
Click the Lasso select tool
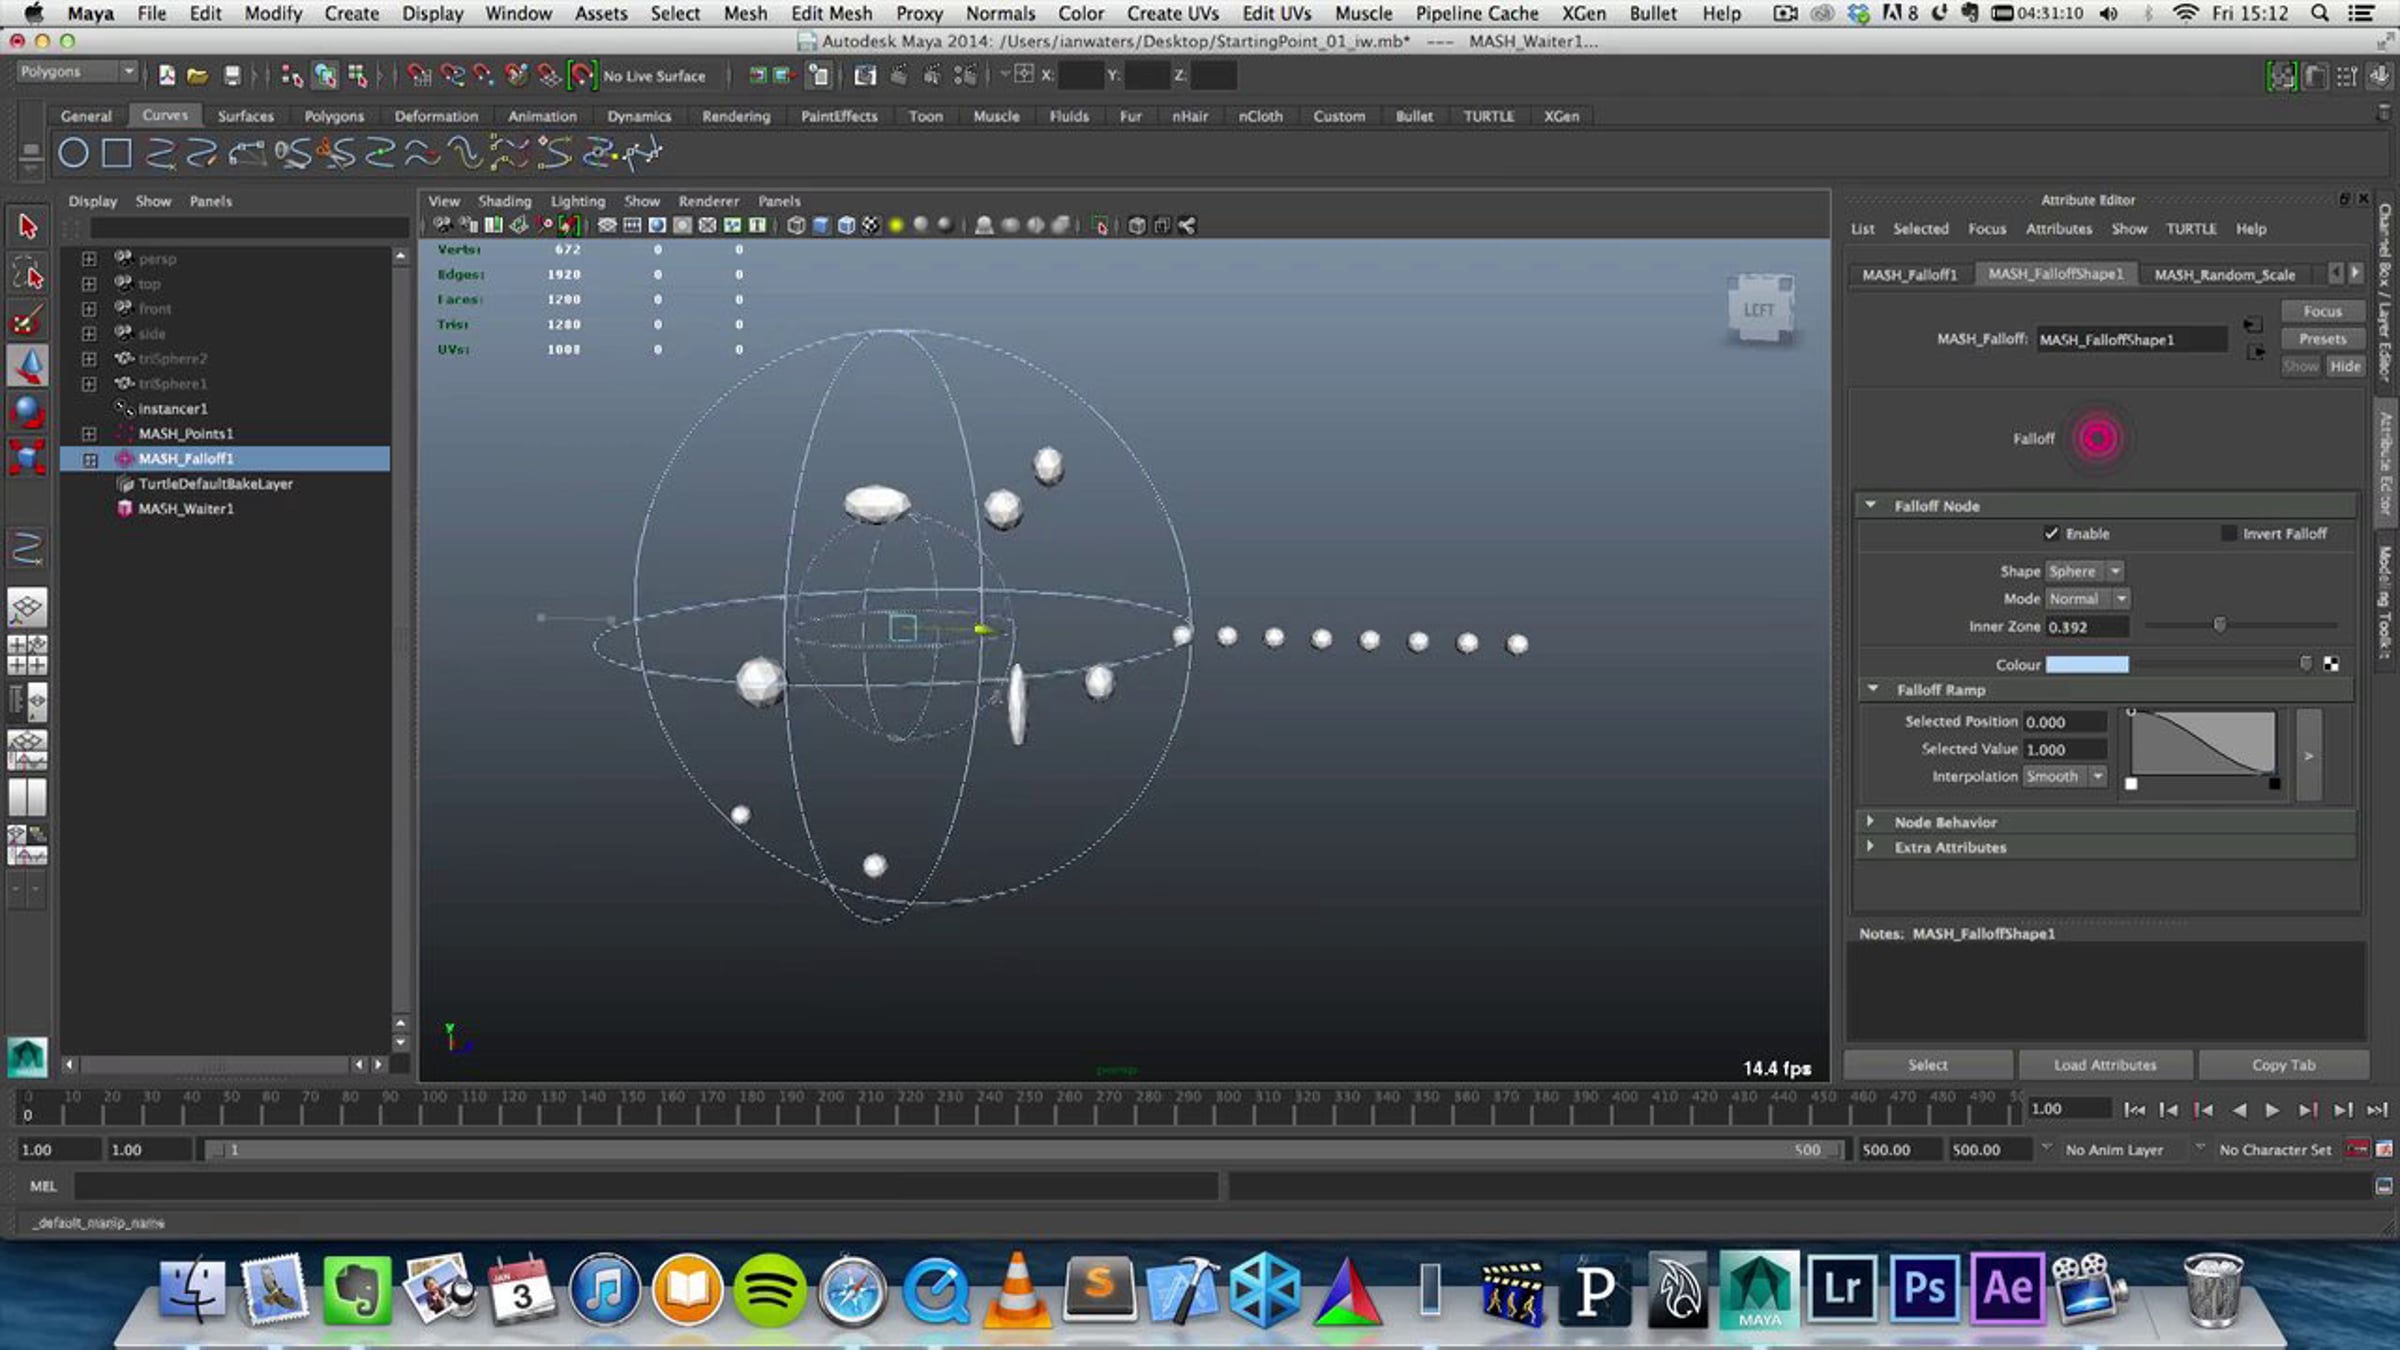tap(27, 274)
